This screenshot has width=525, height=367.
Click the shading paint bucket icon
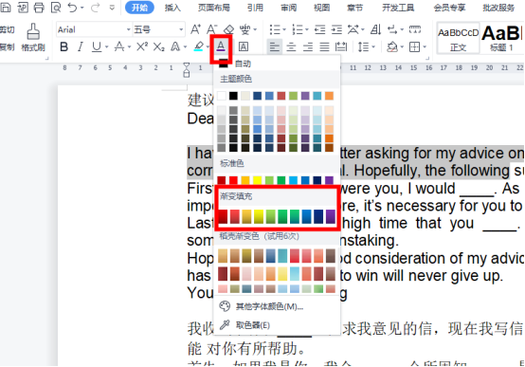pos(392,47)
